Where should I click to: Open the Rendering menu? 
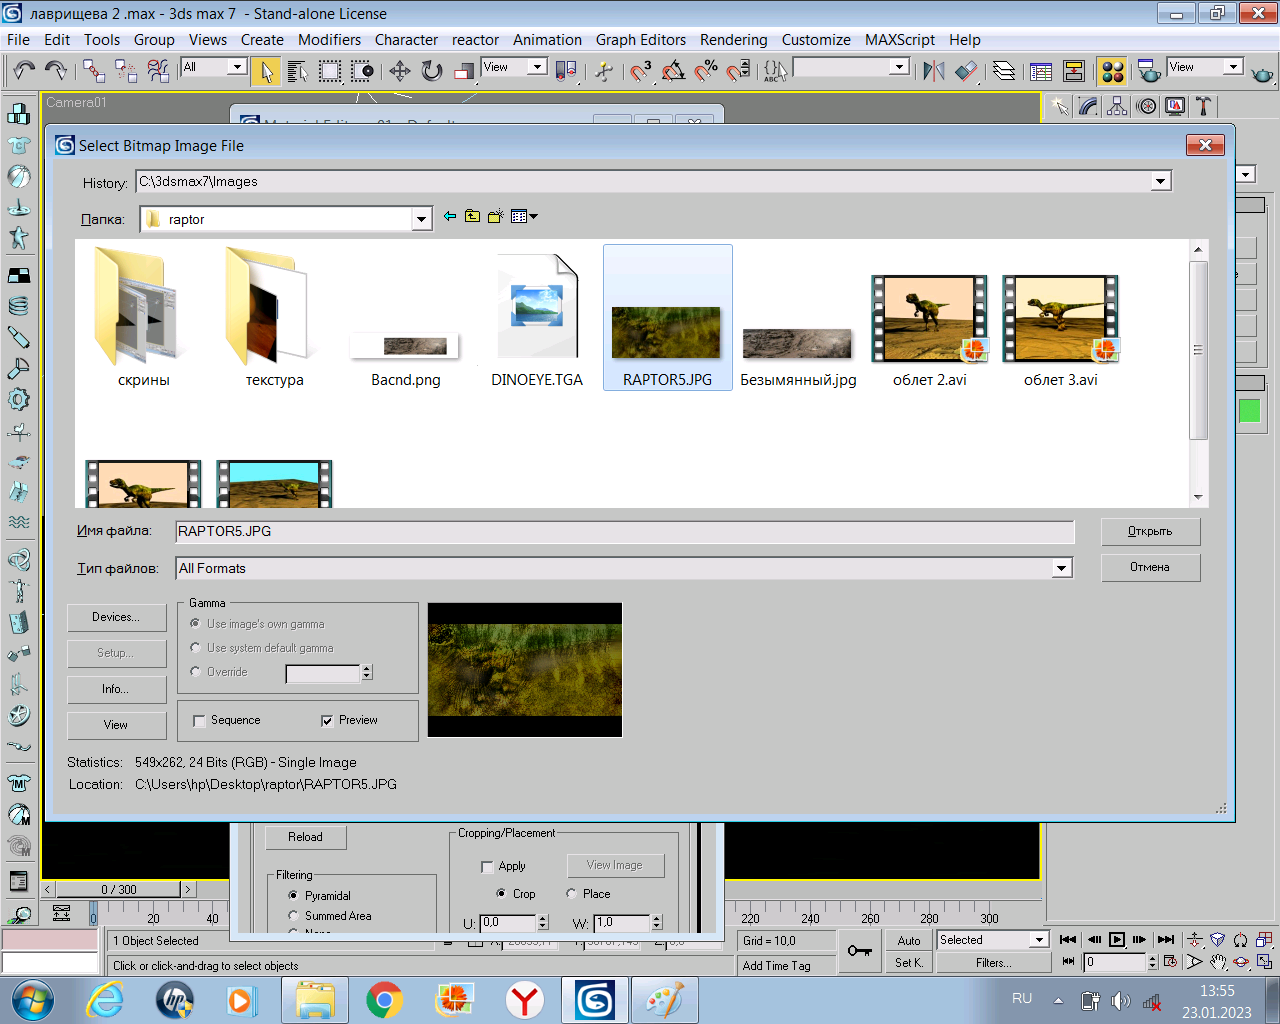733,40
